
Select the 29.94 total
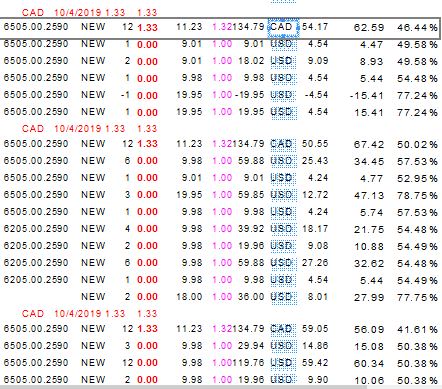pyautogui.click(x=251, y=346)
